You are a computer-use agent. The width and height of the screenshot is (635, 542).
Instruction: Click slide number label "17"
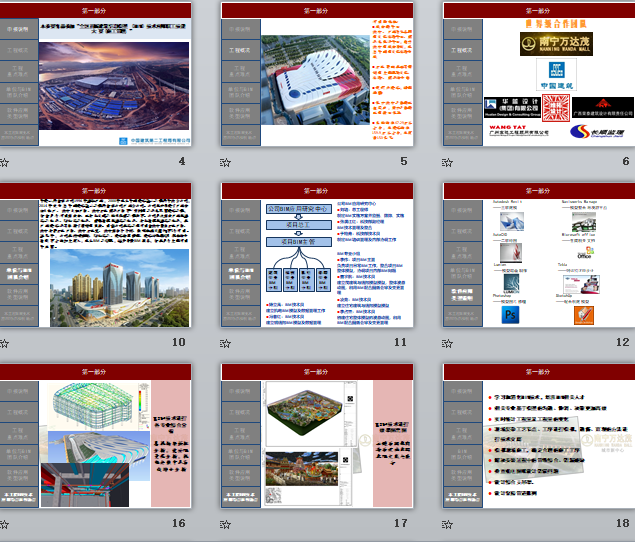coord(401,523)
